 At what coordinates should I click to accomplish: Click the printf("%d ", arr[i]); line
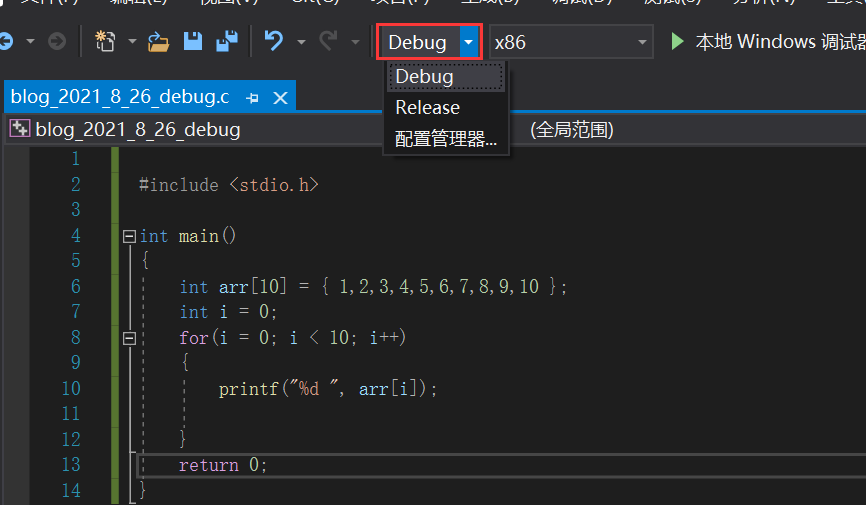[x=328, y=389]
